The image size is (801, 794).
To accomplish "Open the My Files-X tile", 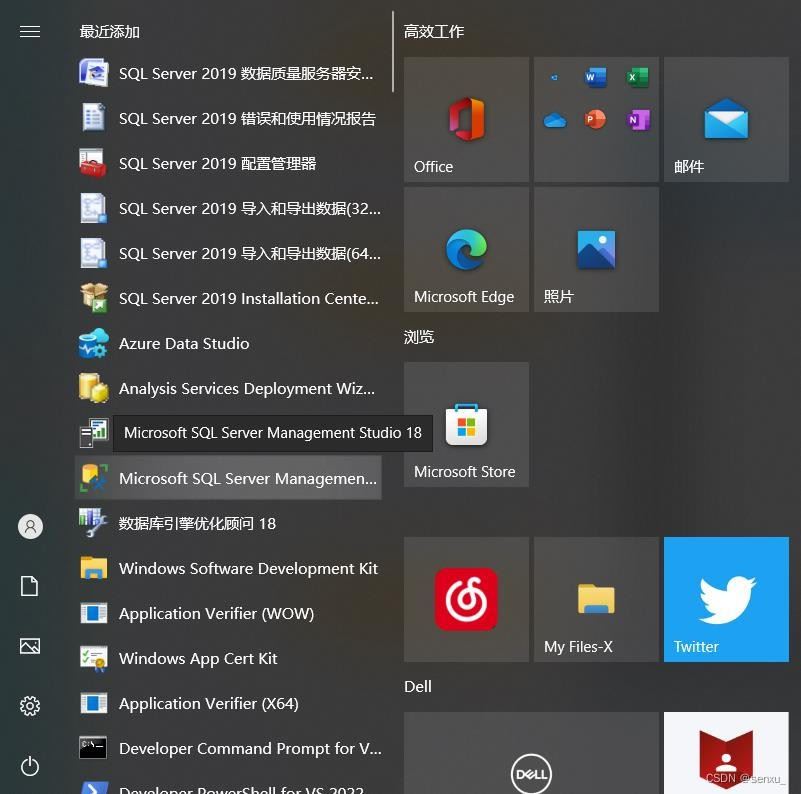I will [x=596, y=599].
